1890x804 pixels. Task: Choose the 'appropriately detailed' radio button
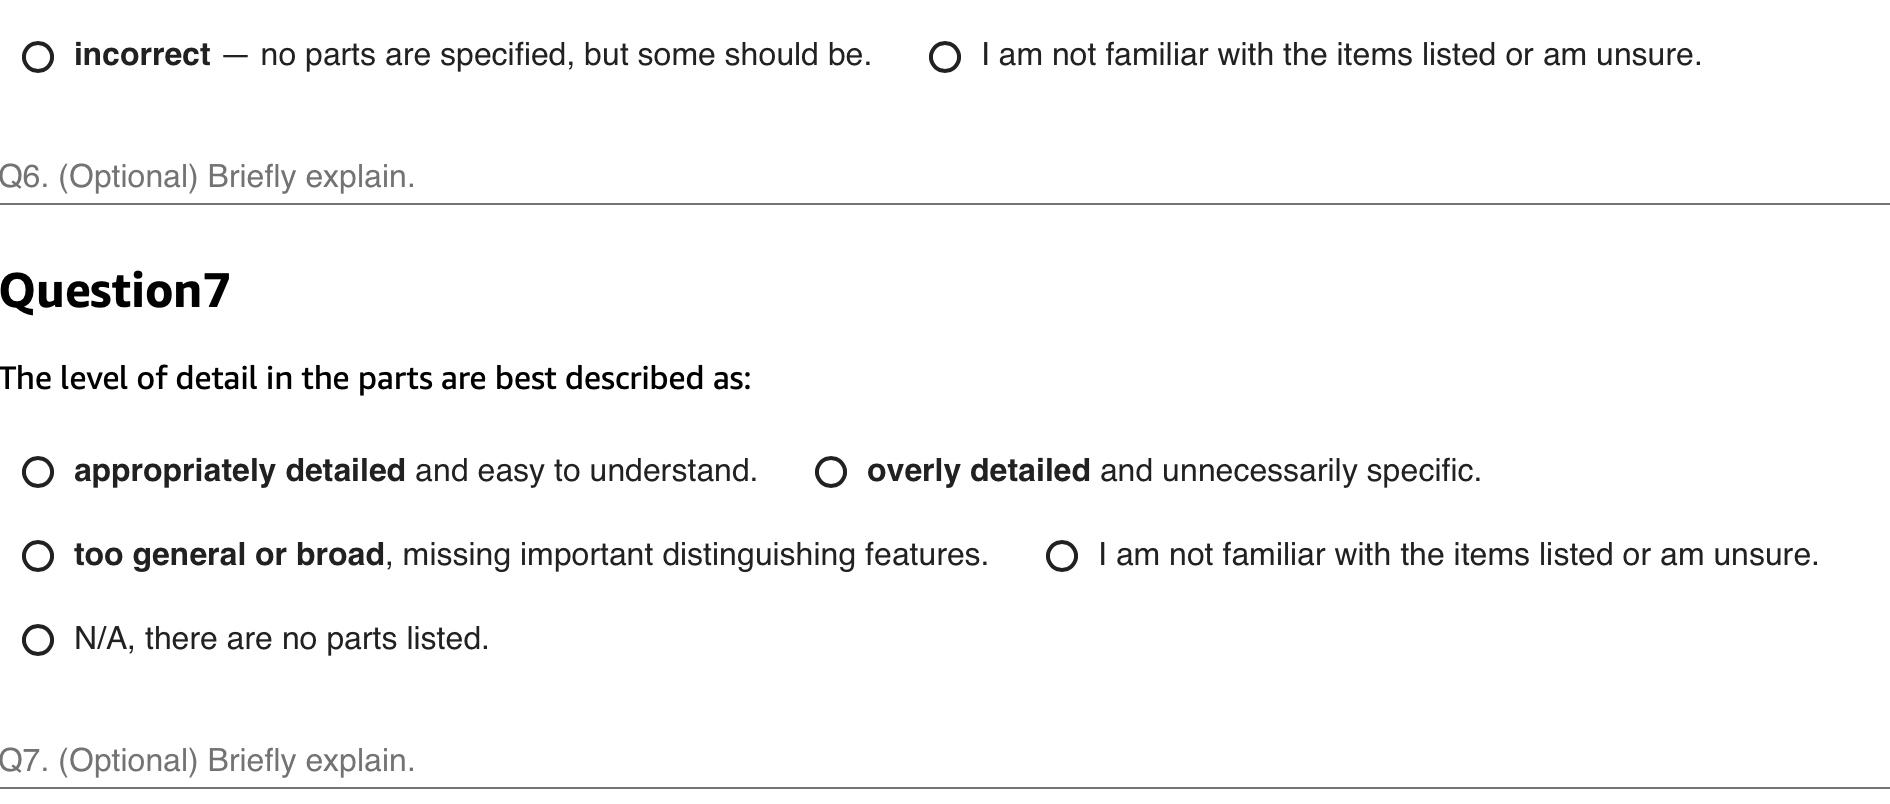pyautogui.click(x=38, y=472)
